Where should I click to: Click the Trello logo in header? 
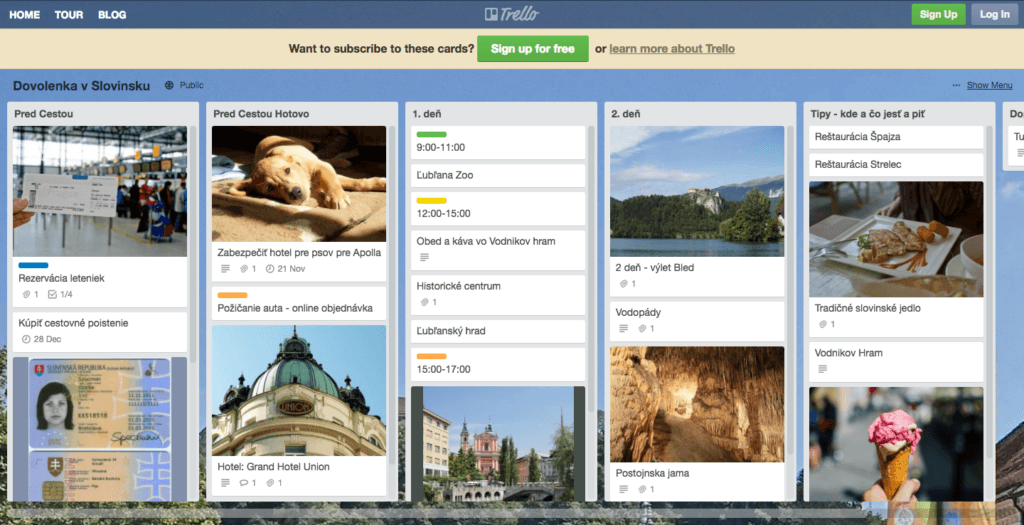(x=511, y=14)
